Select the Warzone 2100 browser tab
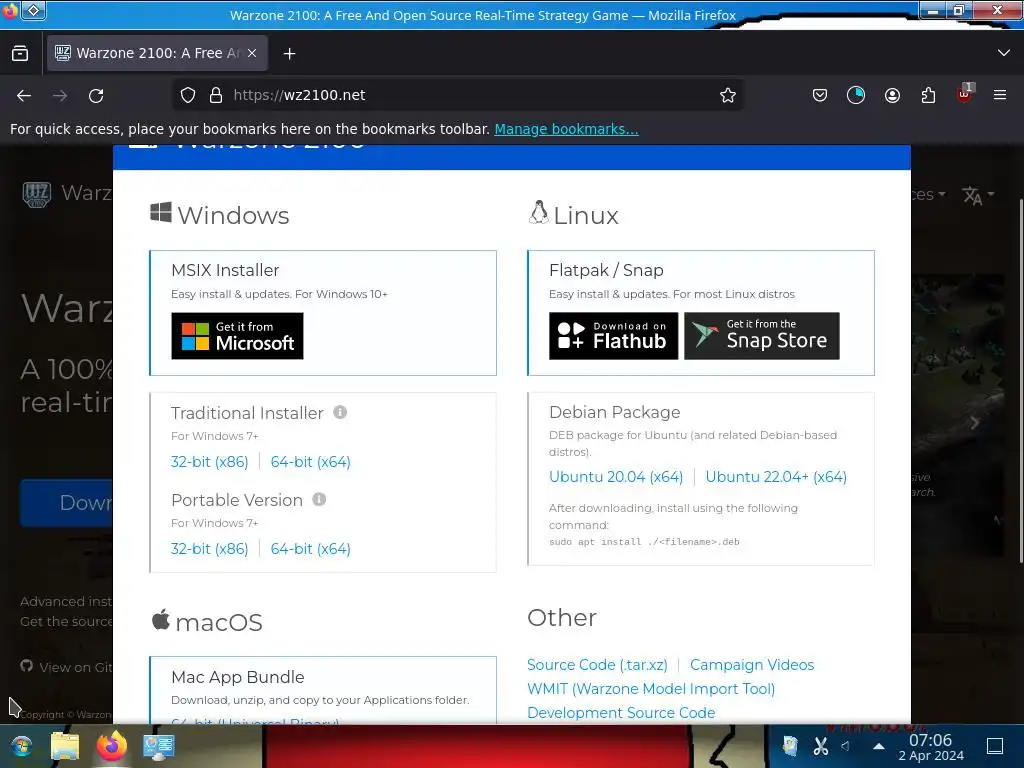 tap(157, 53)
